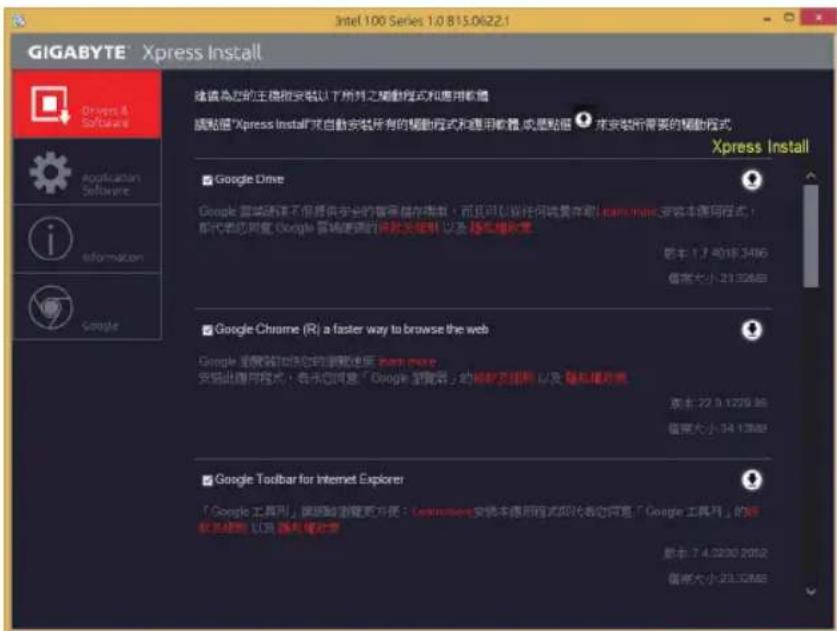Click the Xpress Install button

tap(760, 146)
